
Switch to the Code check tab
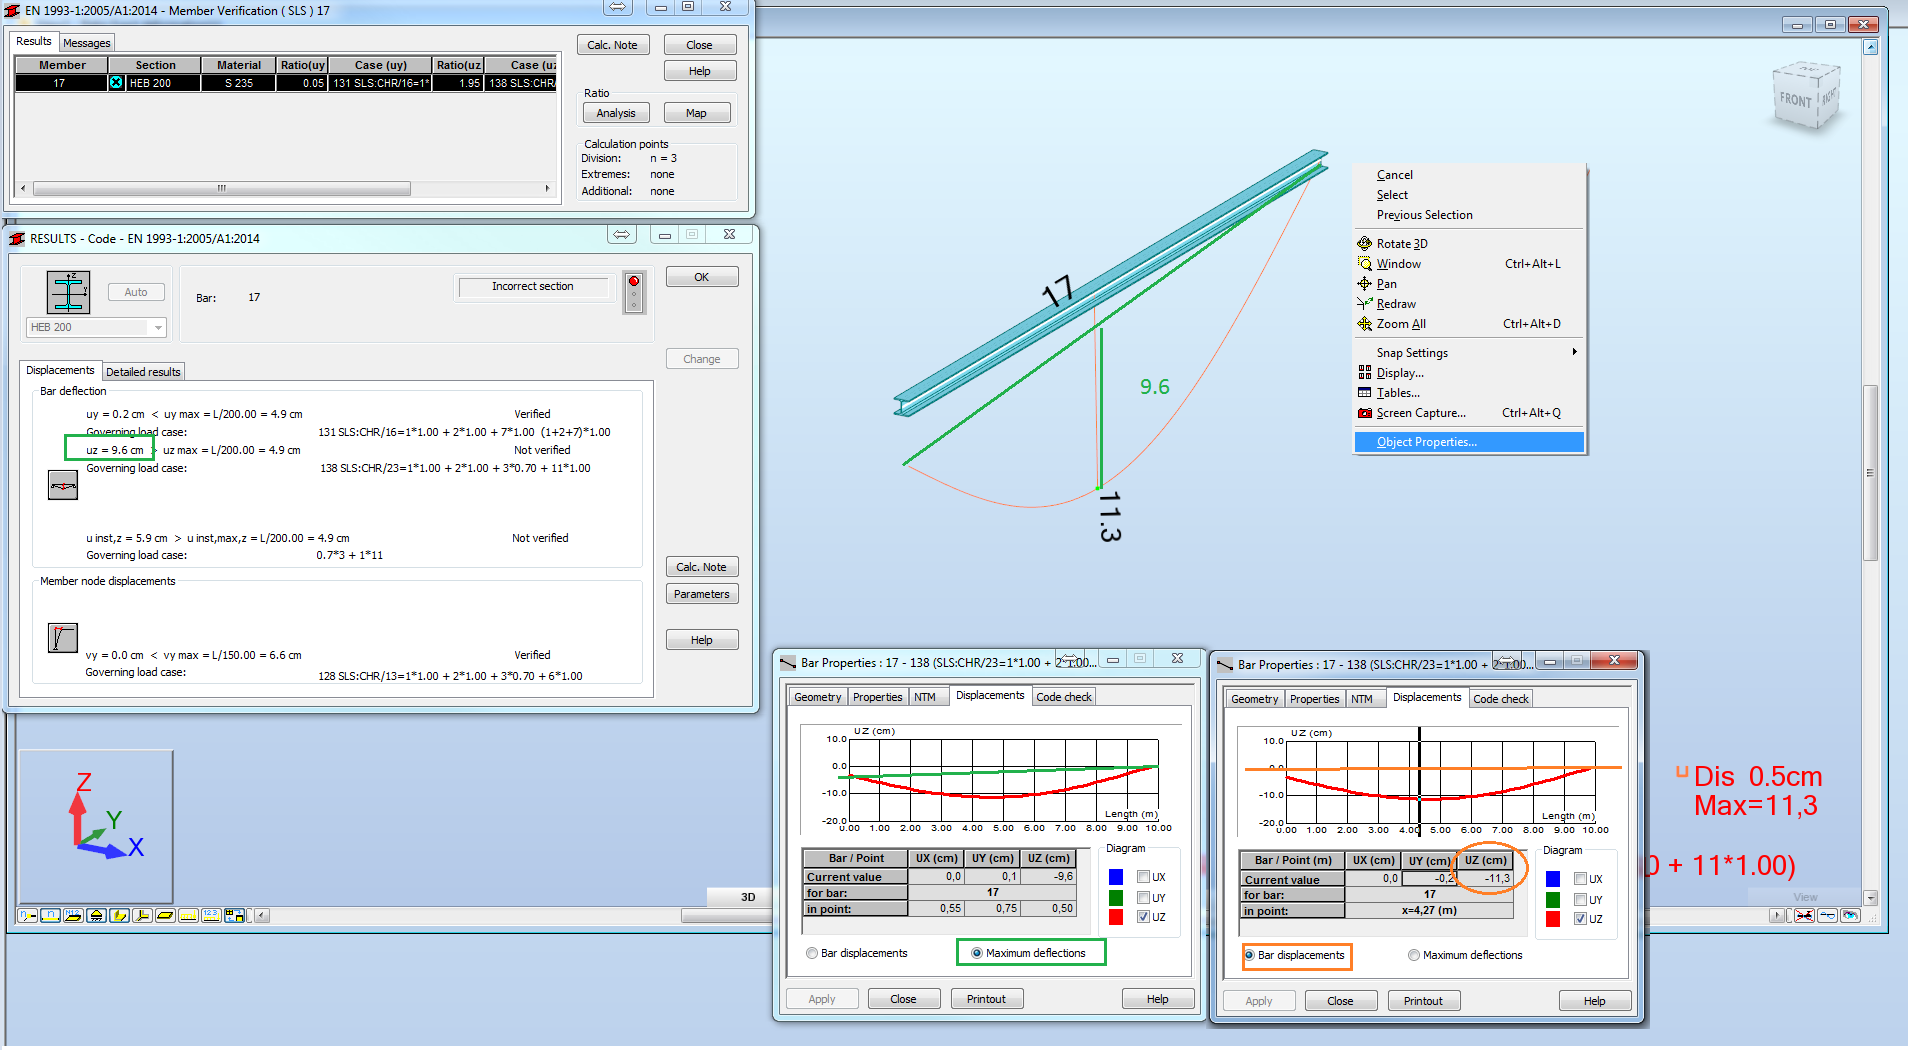click(x=1063, y=695)
